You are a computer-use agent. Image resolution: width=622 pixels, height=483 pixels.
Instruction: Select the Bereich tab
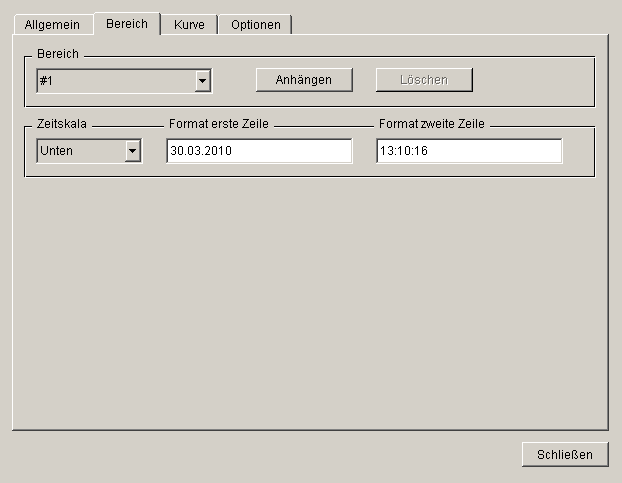(126, 24)
